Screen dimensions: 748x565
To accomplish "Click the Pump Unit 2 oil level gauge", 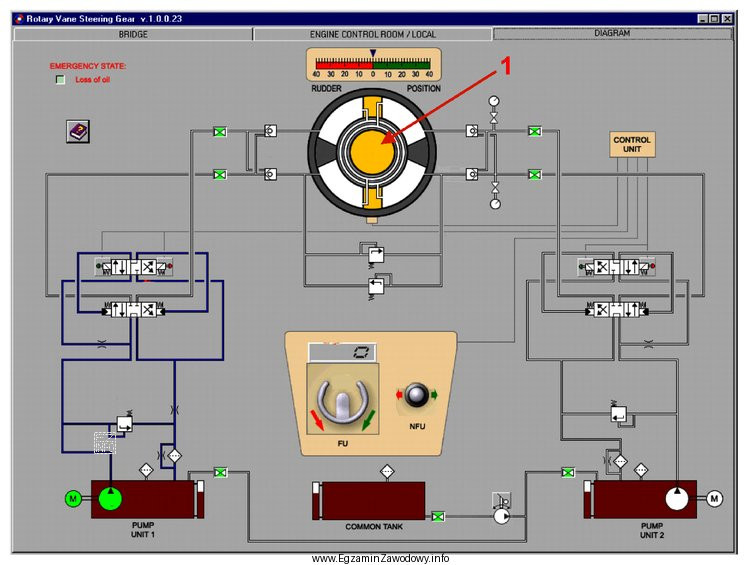I will pos(588,499).
